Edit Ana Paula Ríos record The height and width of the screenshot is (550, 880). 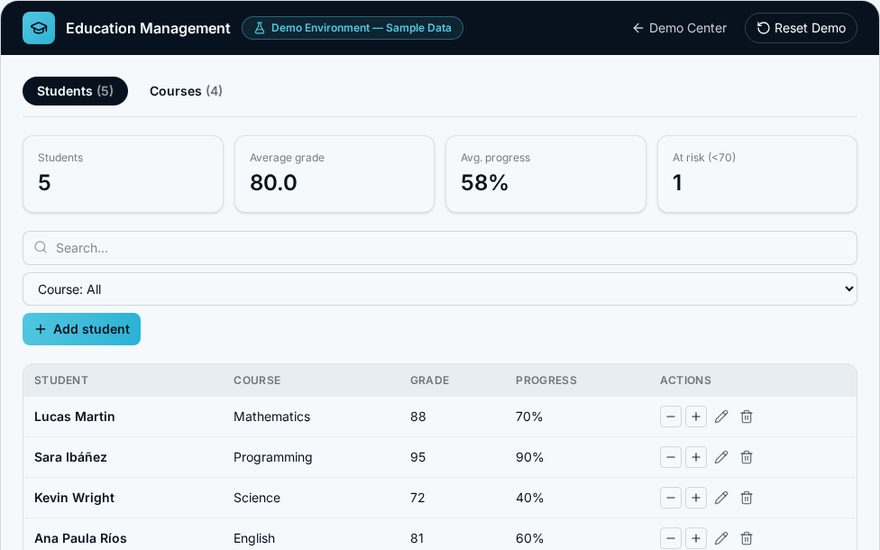click(x=721, y=538)
